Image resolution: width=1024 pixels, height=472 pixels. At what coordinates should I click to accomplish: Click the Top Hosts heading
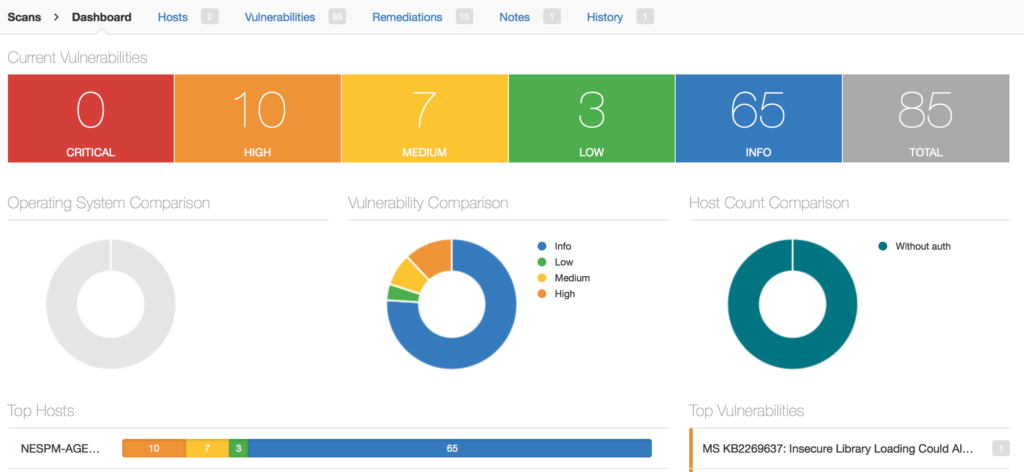[x=40, y=411]
